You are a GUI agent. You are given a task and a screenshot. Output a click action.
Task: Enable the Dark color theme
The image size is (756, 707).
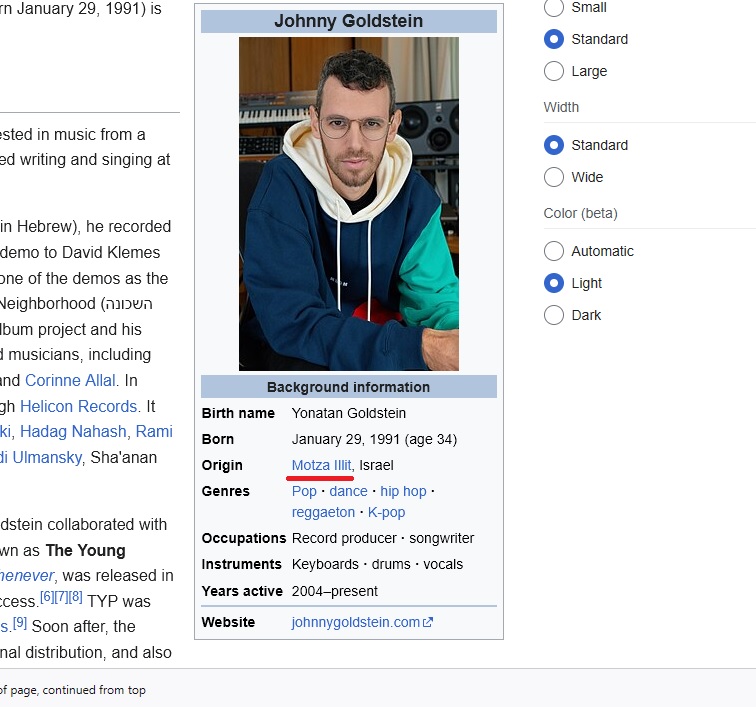pos(554,315)
